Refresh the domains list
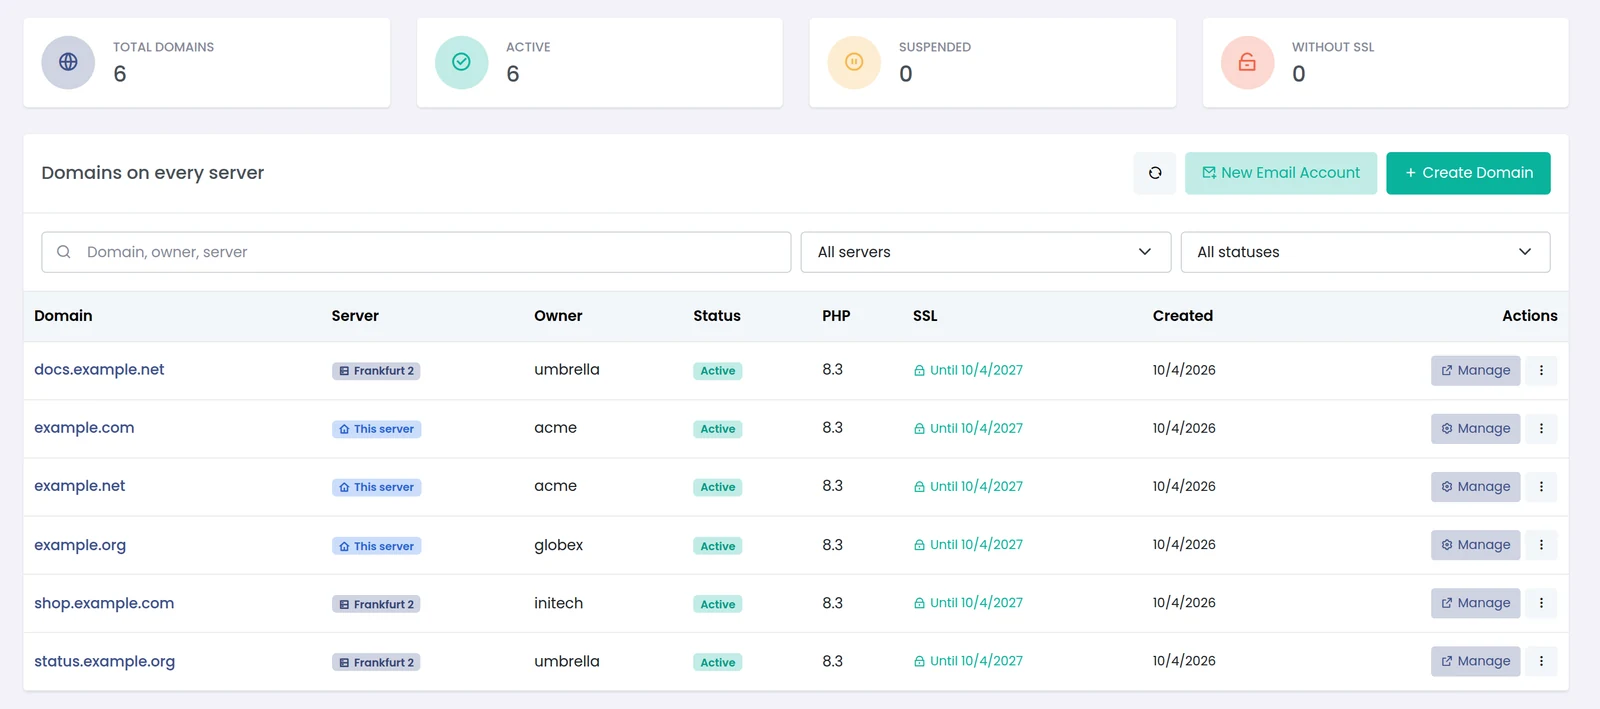1600x709 pixels. click(1155, 173)
